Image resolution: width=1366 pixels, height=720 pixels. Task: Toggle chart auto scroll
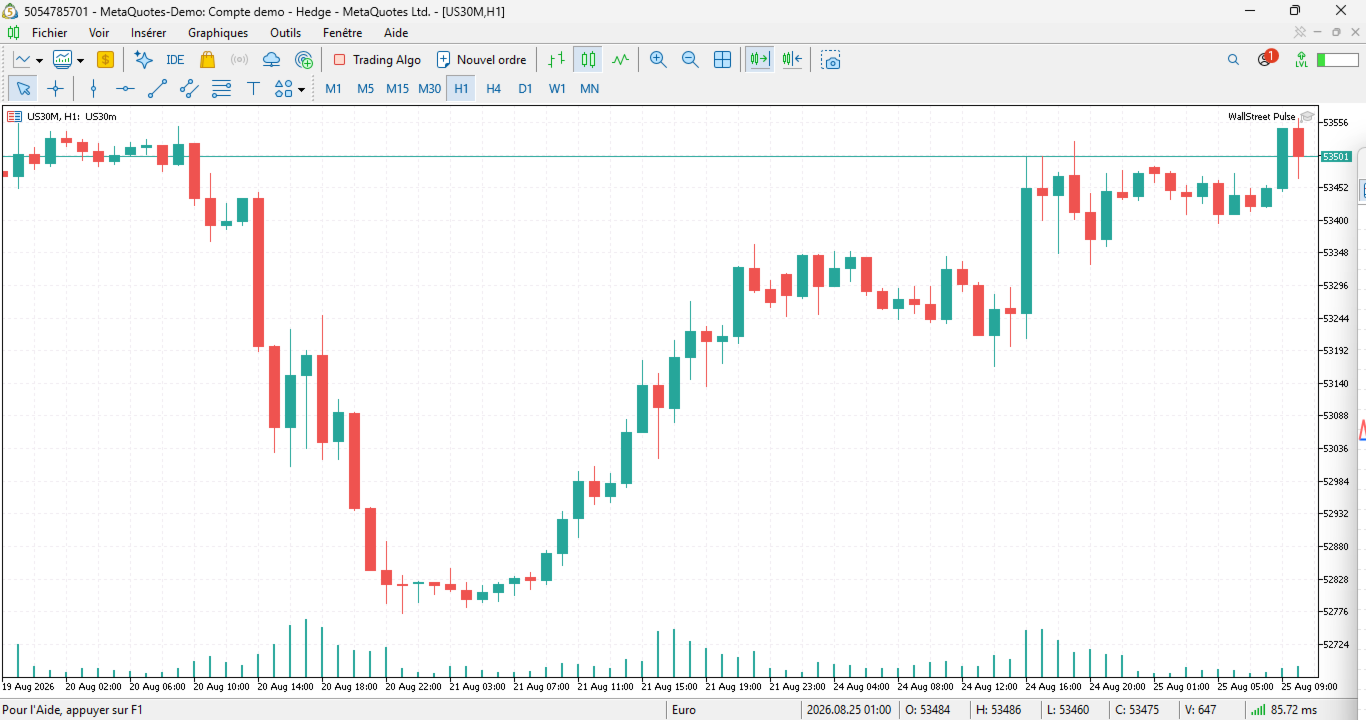click(760, 60)
